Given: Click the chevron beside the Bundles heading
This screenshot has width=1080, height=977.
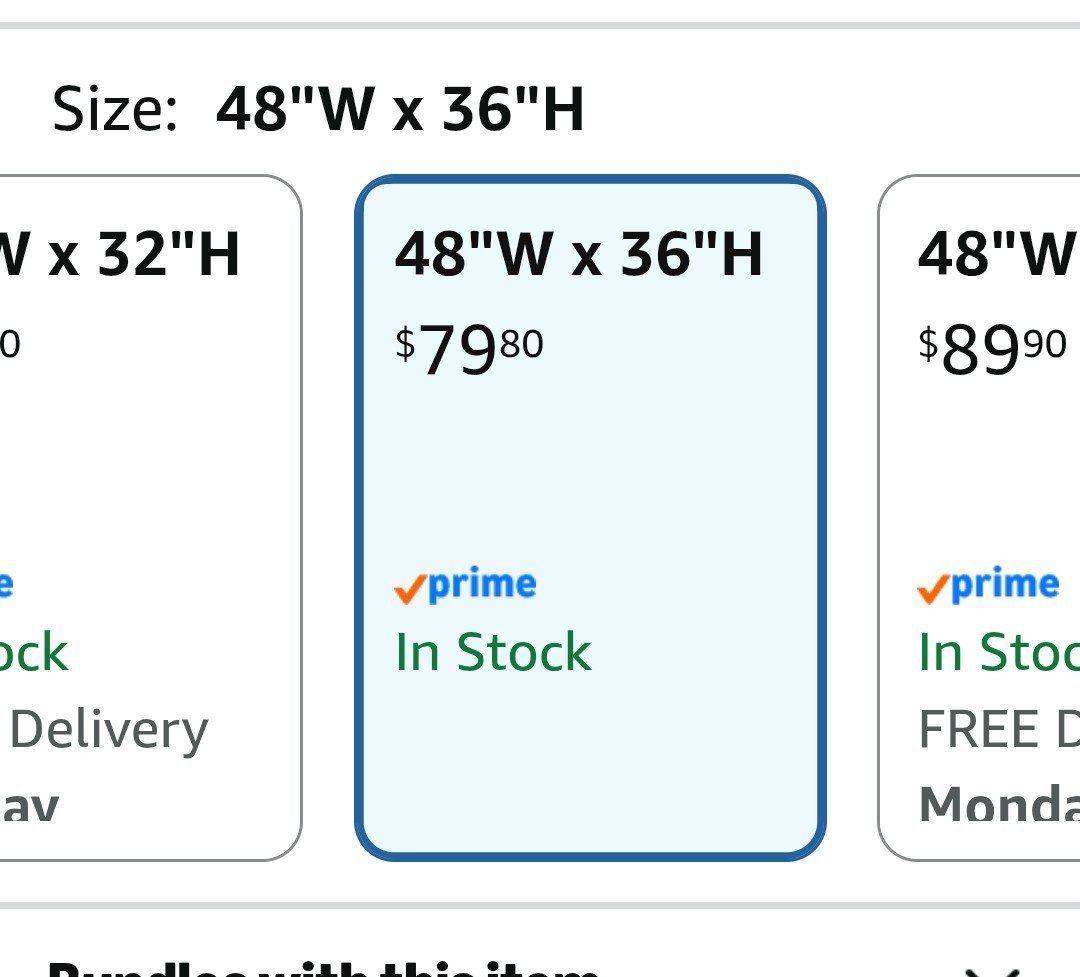Looking at the screenshot, I should coord(992,971).
